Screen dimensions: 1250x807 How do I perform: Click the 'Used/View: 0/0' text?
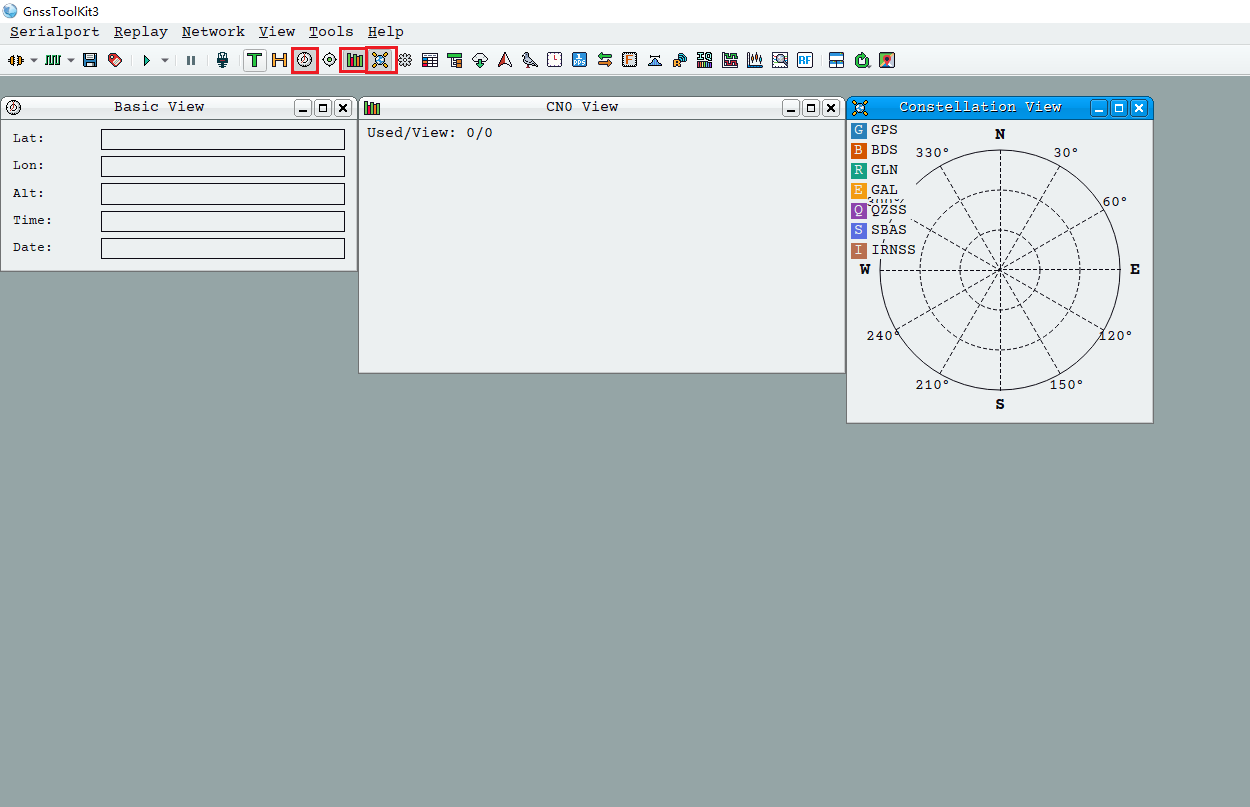[430, 133]
